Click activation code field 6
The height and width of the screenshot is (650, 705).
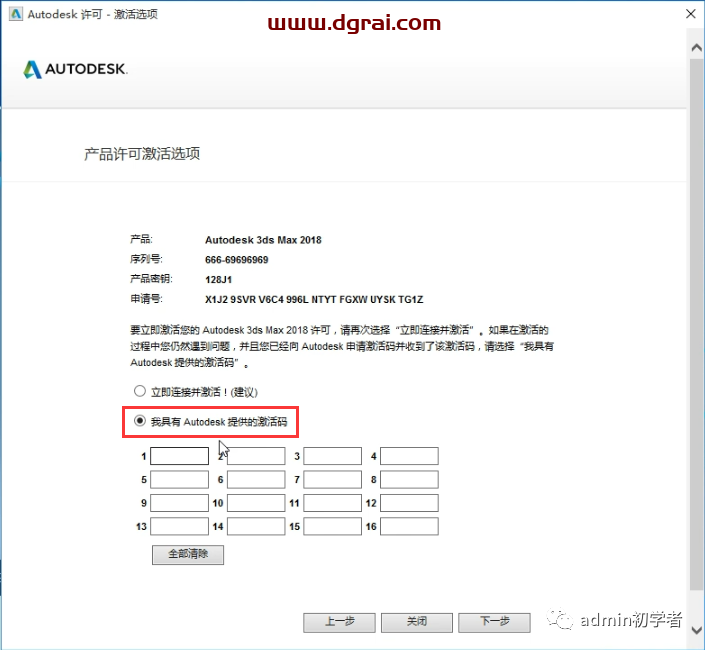[x=256, y=479]
